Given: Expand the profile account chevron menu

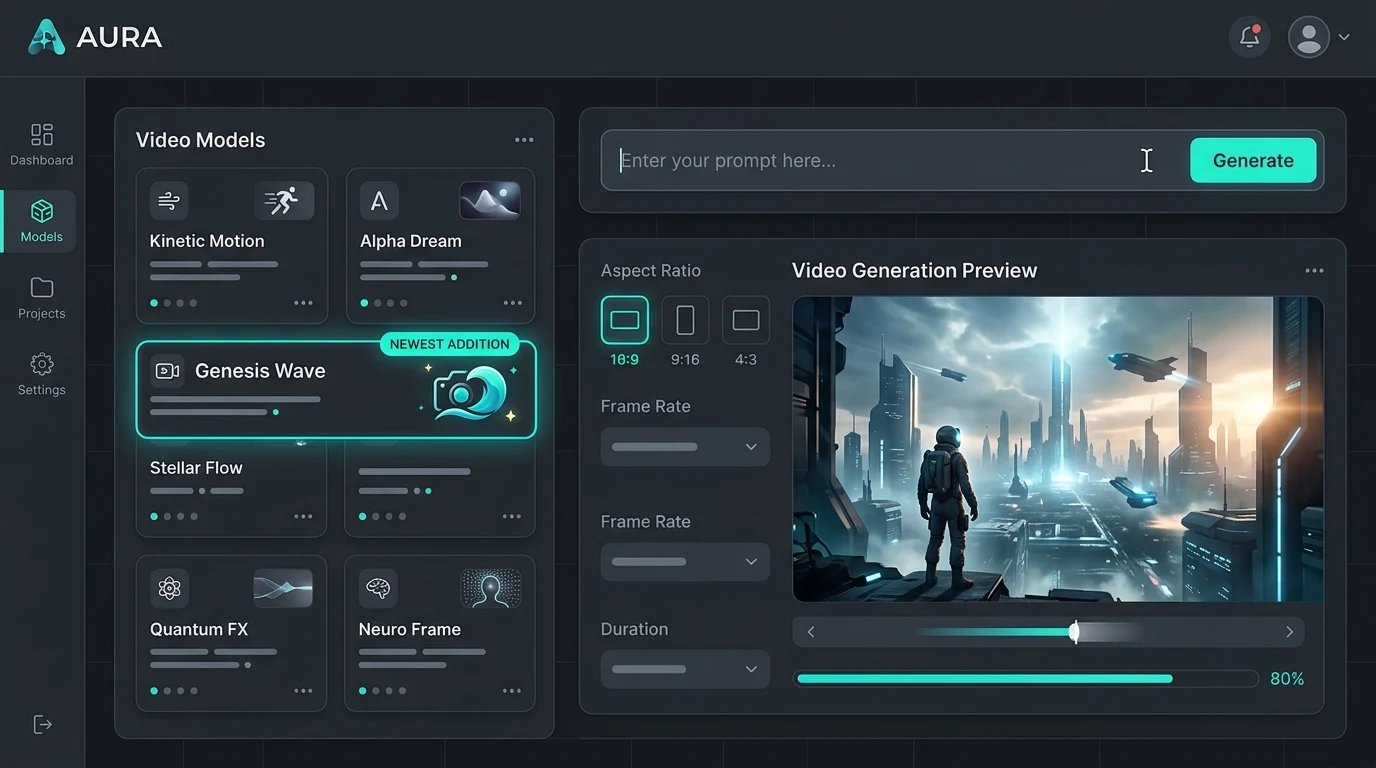Looking at the screenshot, I should (1344, 37).
